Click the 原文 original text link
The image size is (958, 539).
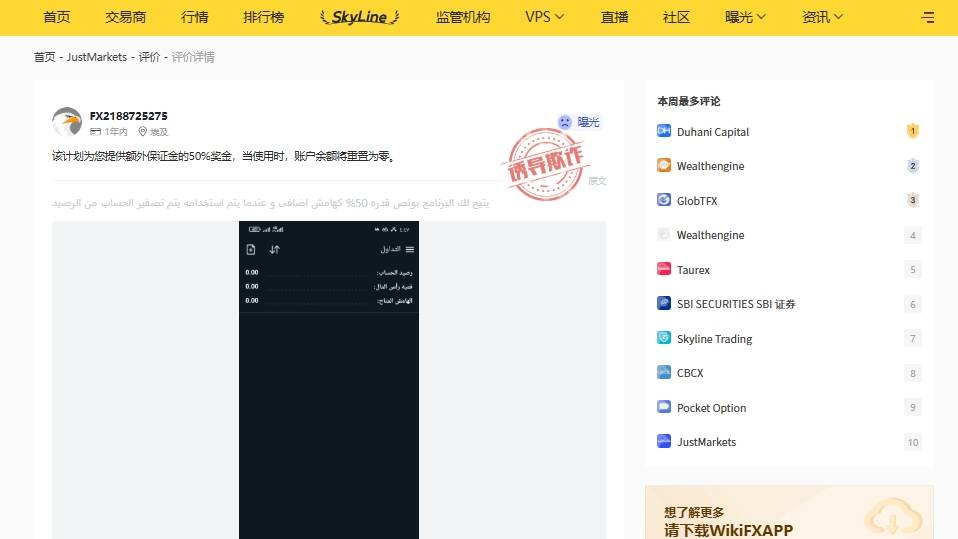[597, 181]
